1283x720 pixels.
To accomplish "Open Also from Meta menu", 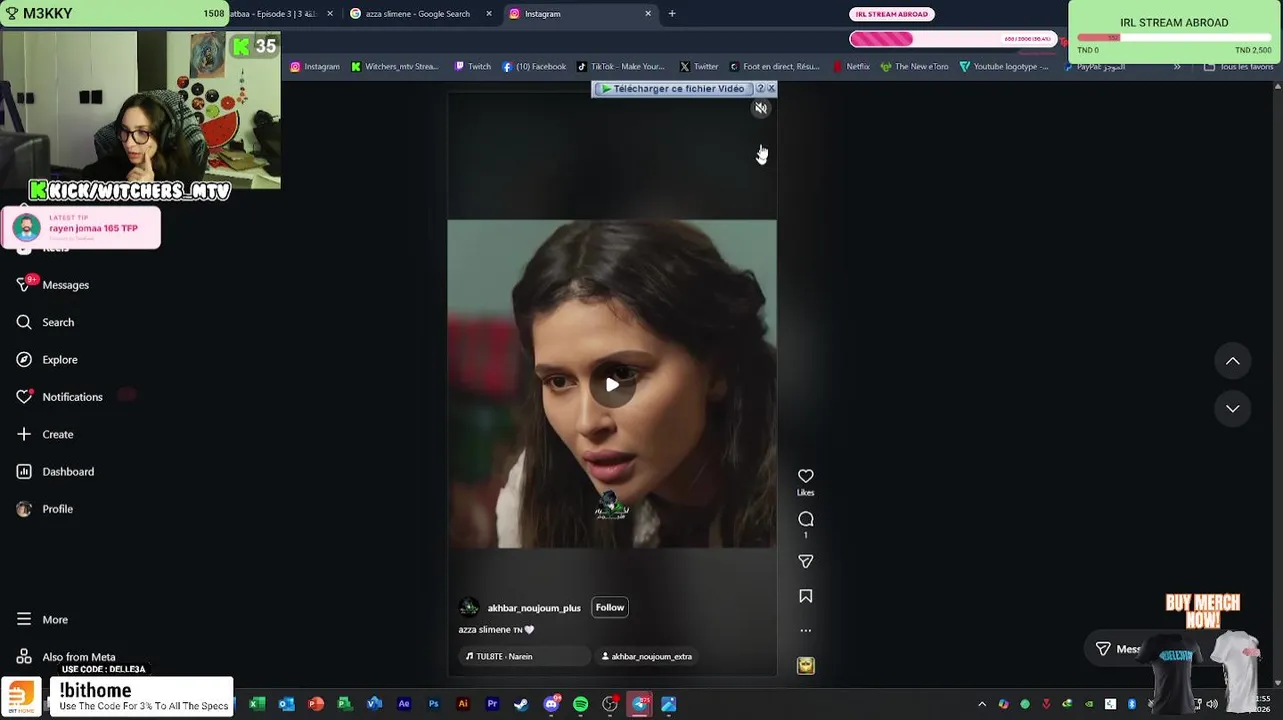I will click(66, 657).
